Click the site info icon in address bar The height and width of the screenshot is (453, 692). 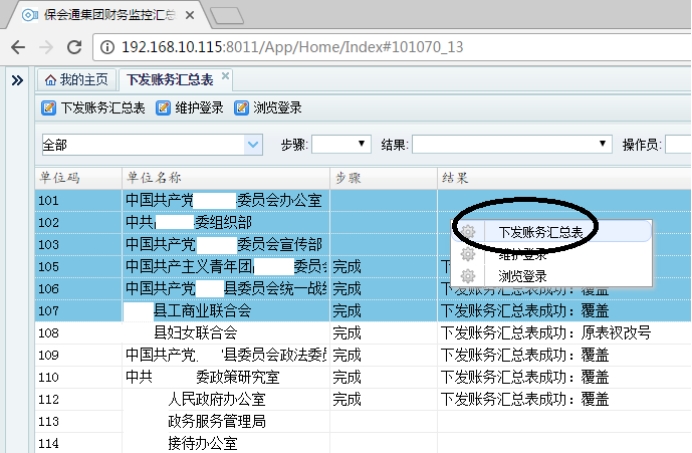[x=107, y=47]
